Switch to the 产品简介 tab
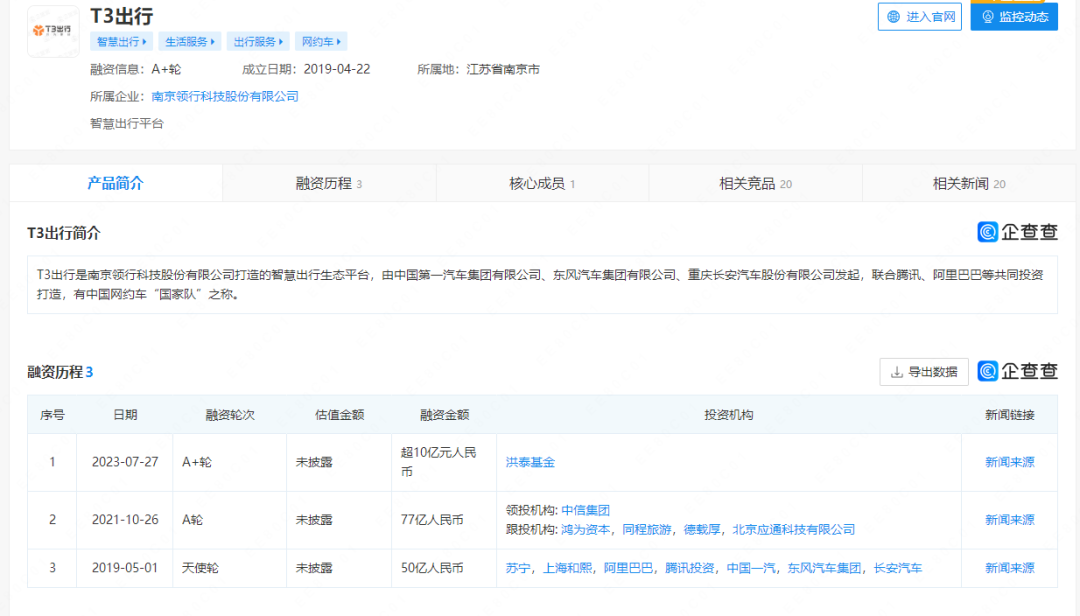Viewport: 1080px width, 616px height. coord(116,183)
